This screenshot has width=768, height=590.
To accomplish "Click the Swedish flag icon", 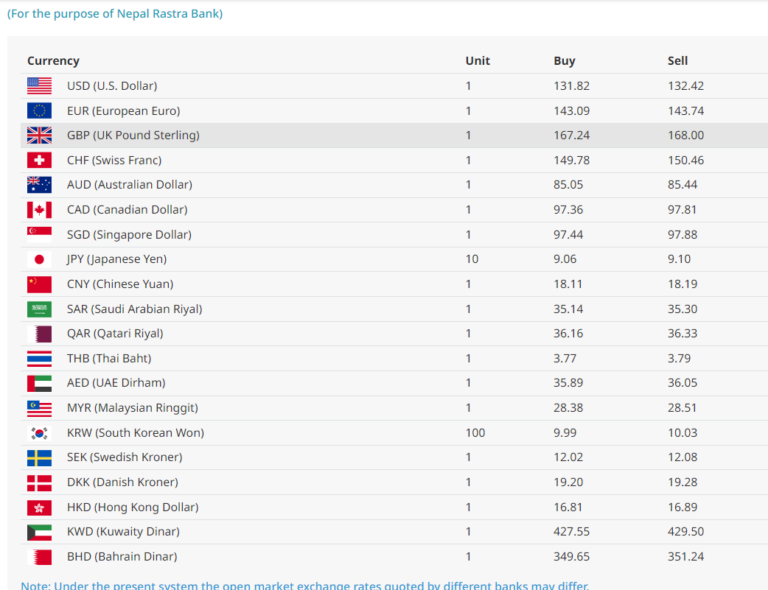I will [x=39, y=457].
